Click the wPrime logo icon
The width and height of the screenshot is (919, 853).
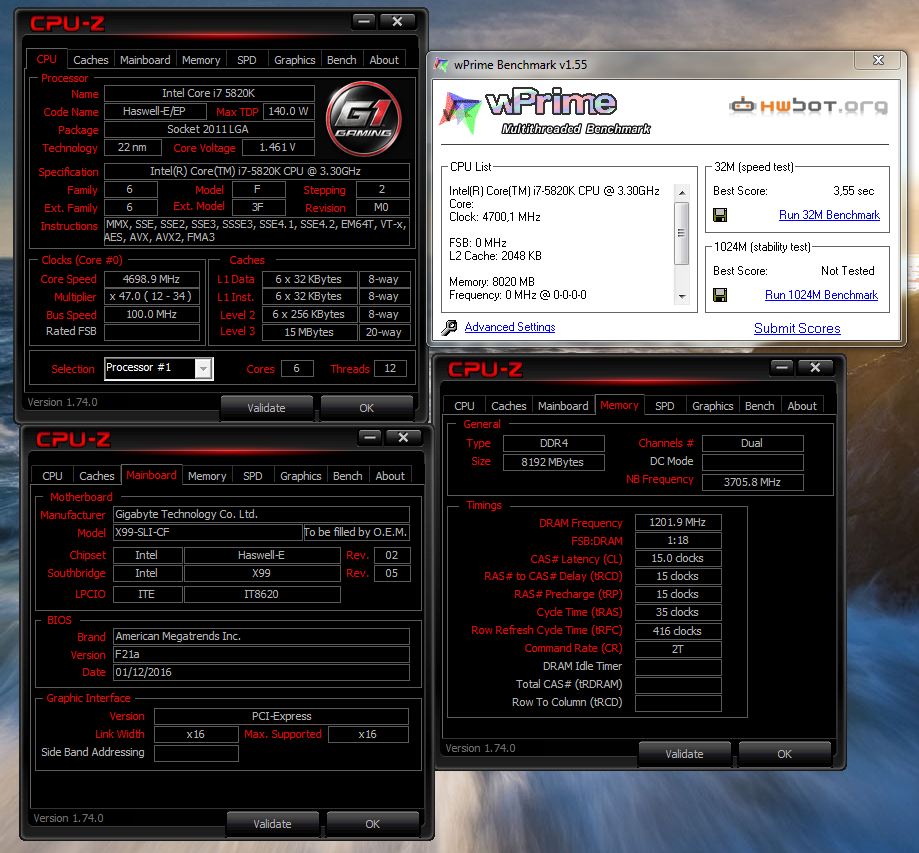point(460,111)
